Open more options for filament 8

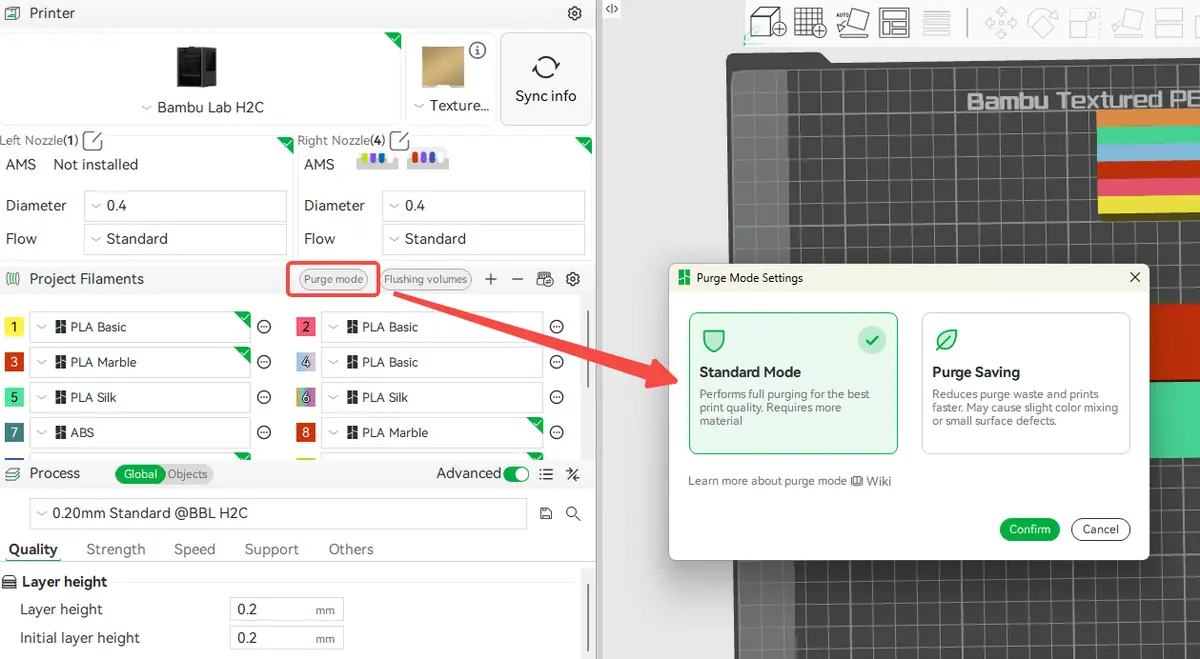(557, 432)
